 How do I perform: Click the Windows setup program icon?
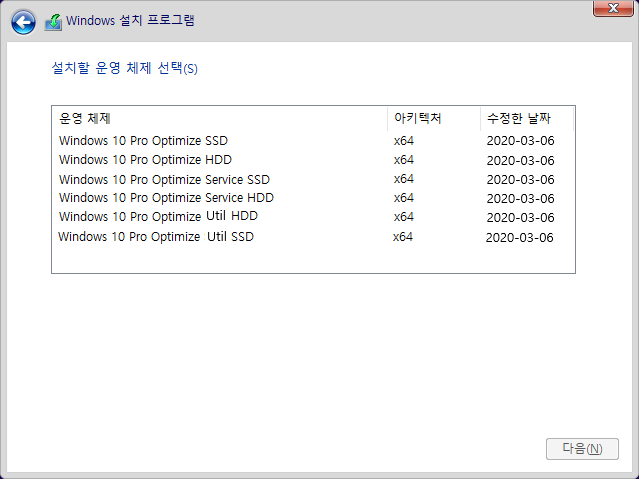[x=53, y=22]
